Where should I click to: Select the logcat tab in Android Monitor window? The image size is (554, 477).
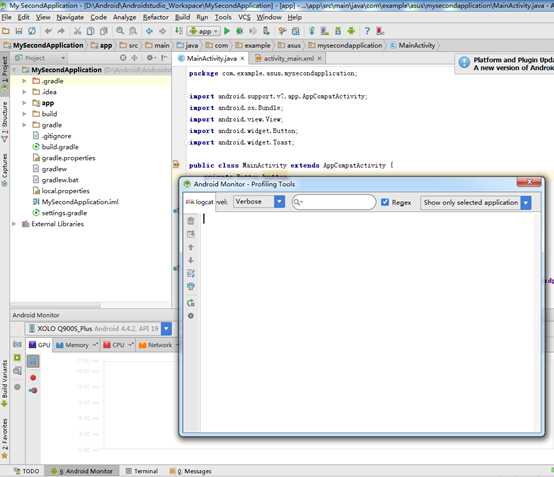(x=200, y=202)
